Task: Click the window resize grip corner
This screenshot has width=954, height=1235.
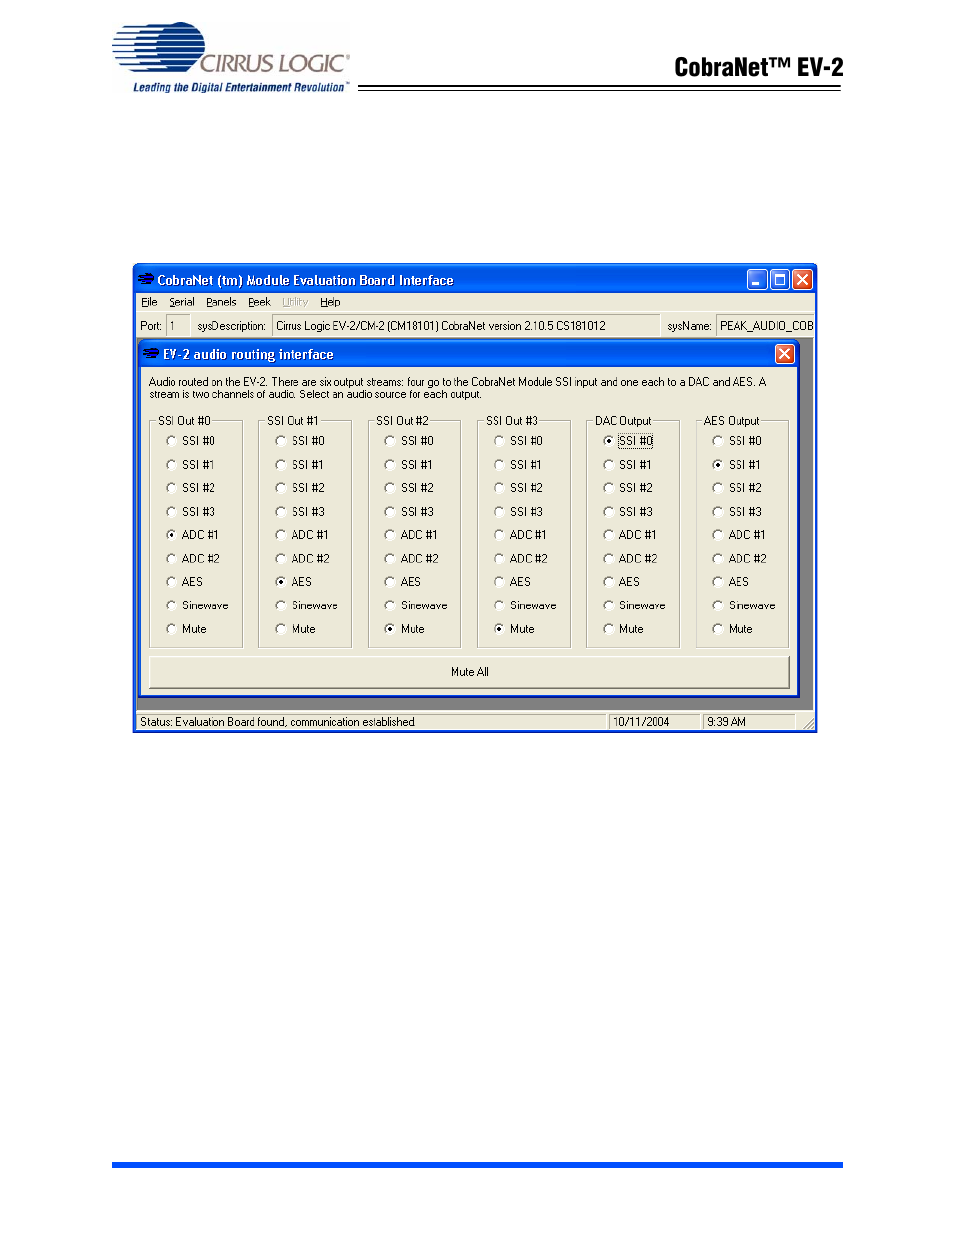Action: click(x=808, y=723)
